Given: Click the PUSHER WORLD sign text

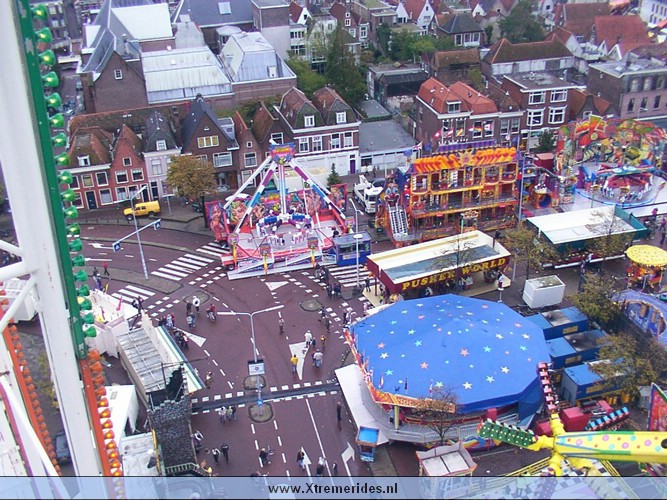Looking at the screenshot, I should coord(454,275).
